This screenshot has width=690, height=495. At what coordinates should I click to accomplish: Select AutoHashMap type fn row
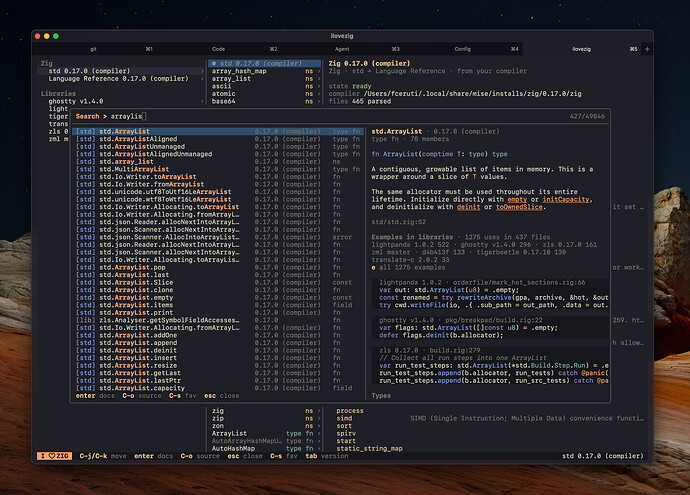(x=265, y=448)
